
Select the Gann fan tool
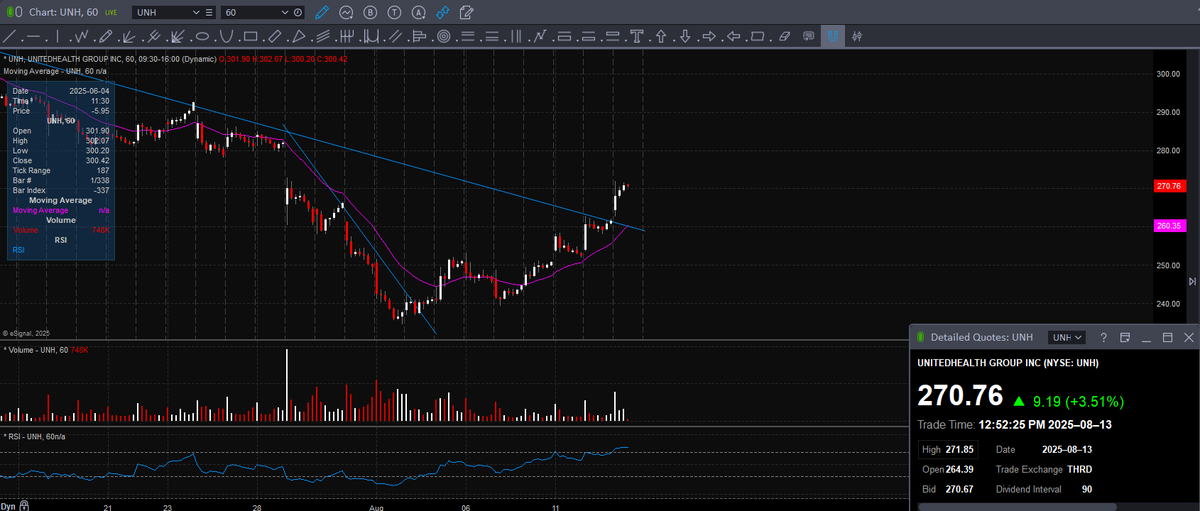click(177, 37)
